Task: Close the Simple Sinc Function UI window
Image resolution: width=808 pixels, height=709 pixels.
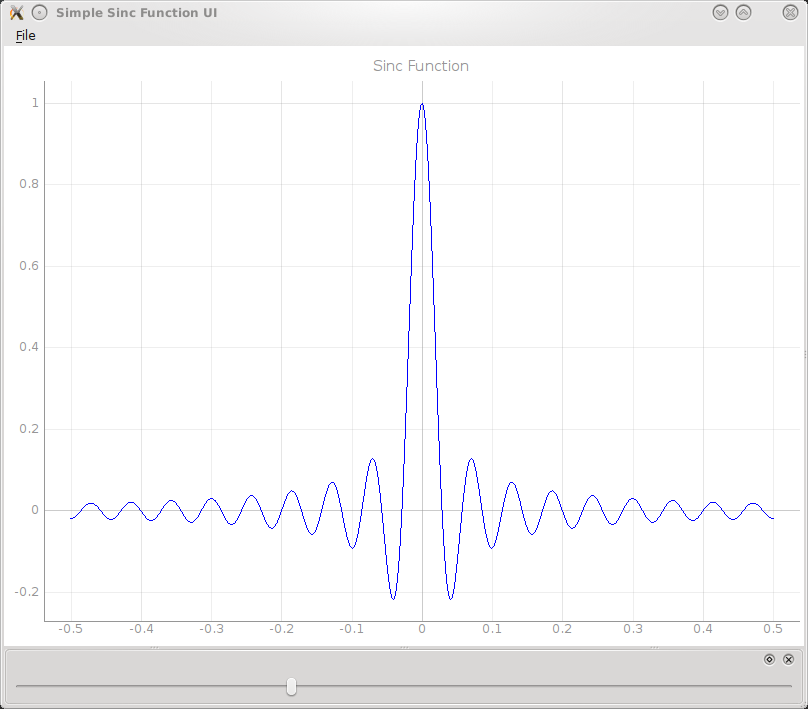Action: coord(790,13)
